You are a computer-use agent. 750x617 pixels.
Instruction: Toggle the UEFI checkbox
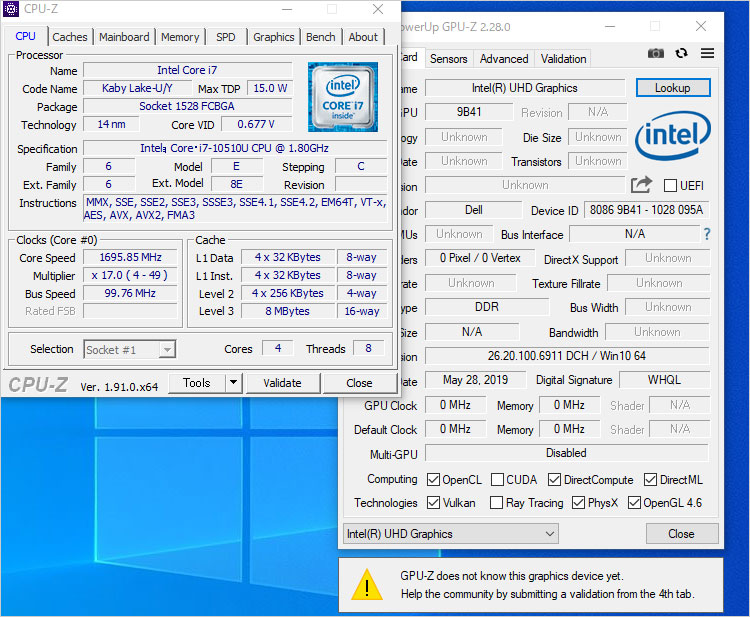pyautogui.click(x=671, y=186)
